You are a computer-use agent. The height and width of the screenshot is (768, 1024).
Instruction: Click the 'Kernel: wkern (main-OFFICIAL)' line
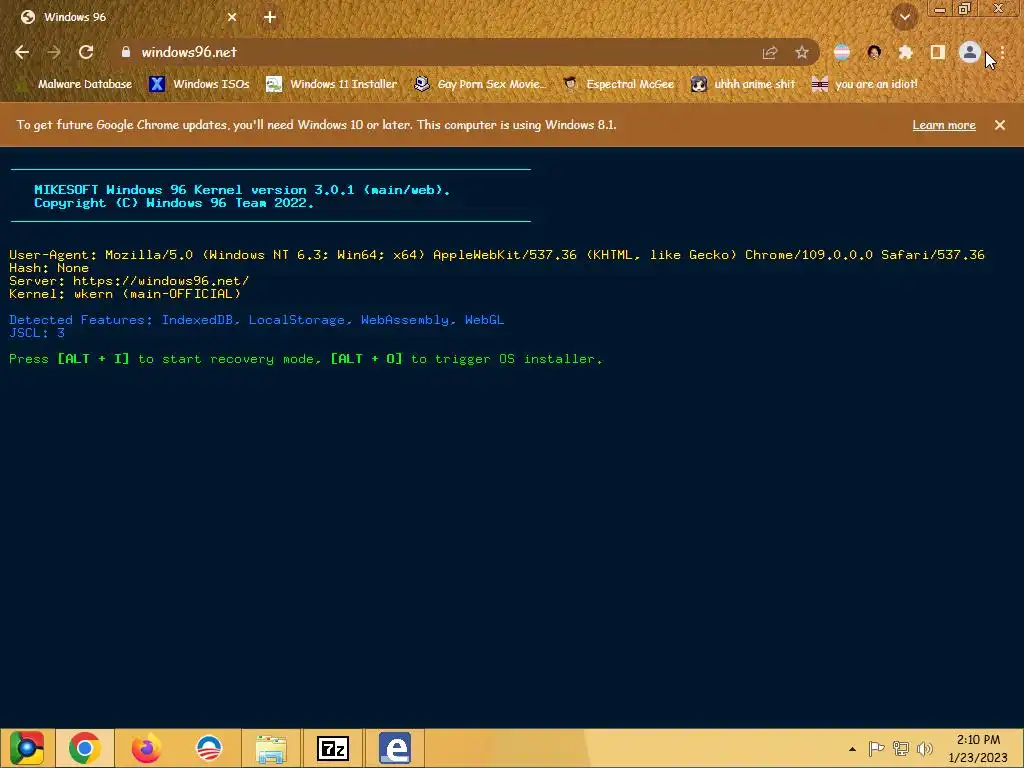pos(125,294)
